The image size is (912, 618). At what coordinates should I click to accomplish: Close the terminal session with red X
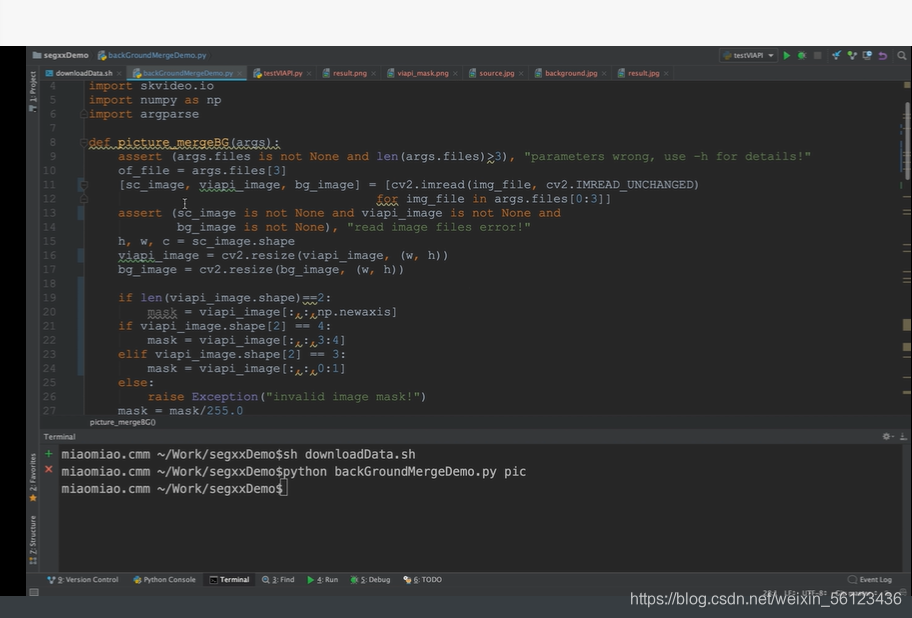[49, 470]
